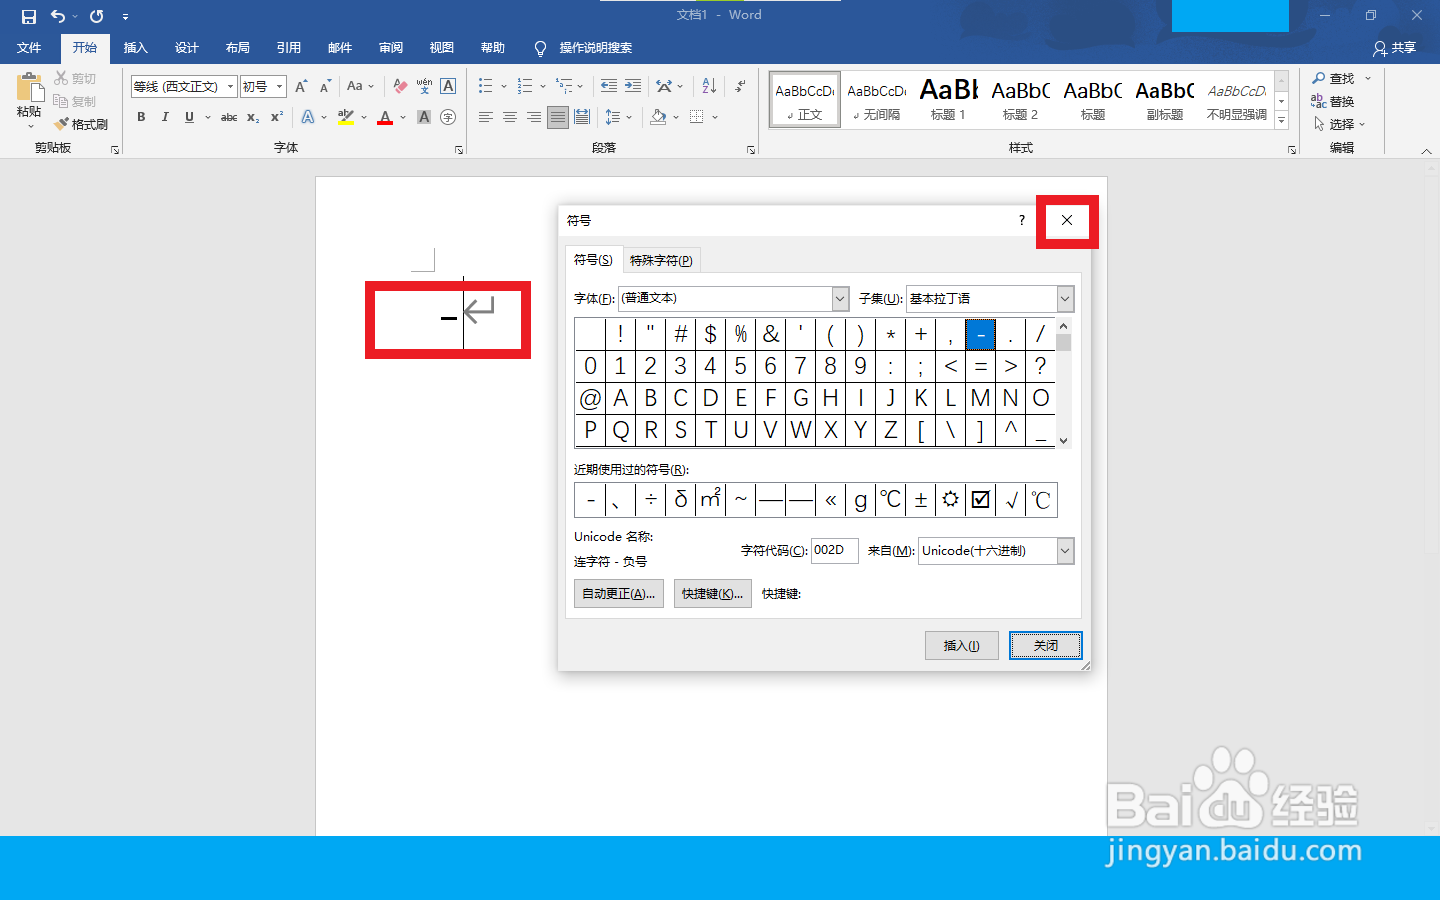Switch to the 插入 ribbon tab
Viewport: 1440px width, 900px height.
click(x=135, y=48)
